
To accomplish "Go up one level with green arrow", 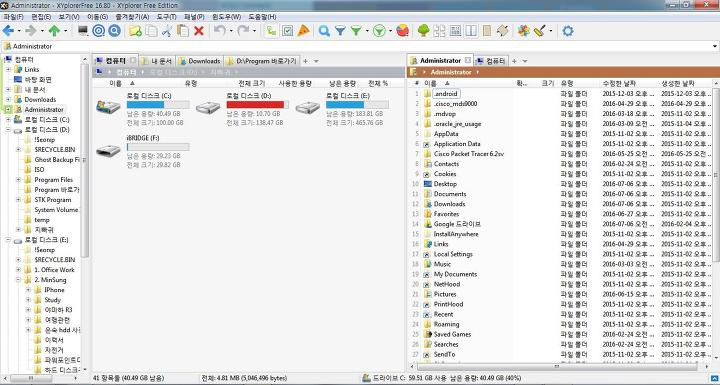I will pyautogui.click(x=55, y=31).
